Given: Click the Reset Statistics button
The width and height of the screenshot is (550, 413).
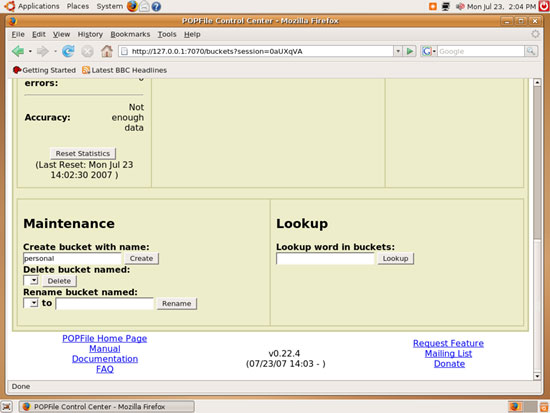Looking at the screenshot, I should (x=83, y=153).
